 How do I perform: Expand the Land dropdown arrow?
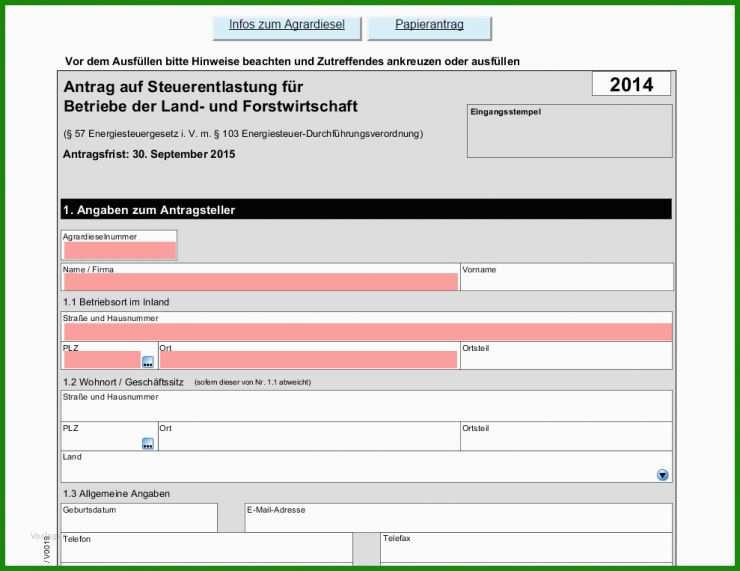pyautogui.click(x=663, y=475)
